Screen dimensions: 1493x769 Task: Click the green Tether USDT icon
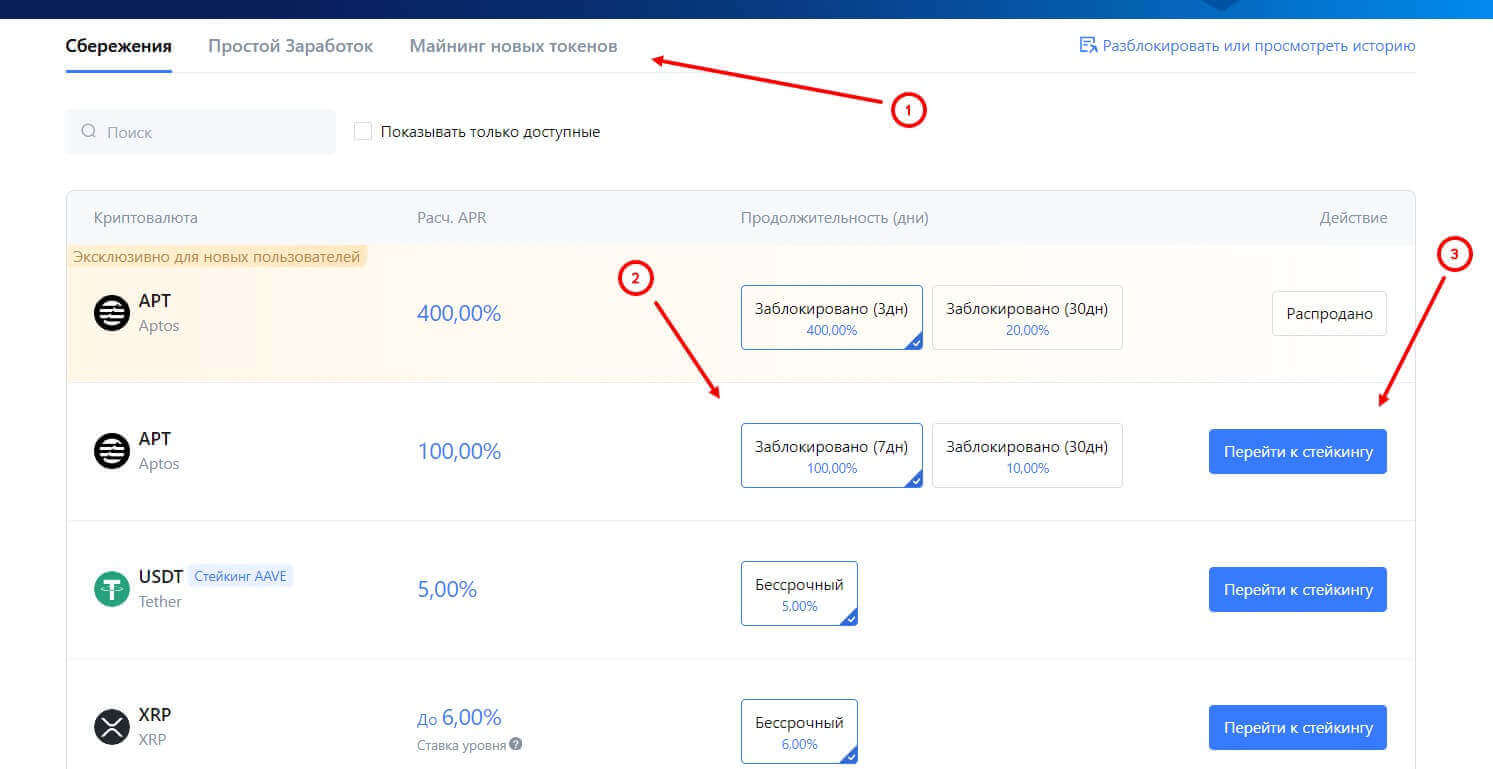[112, 589]
